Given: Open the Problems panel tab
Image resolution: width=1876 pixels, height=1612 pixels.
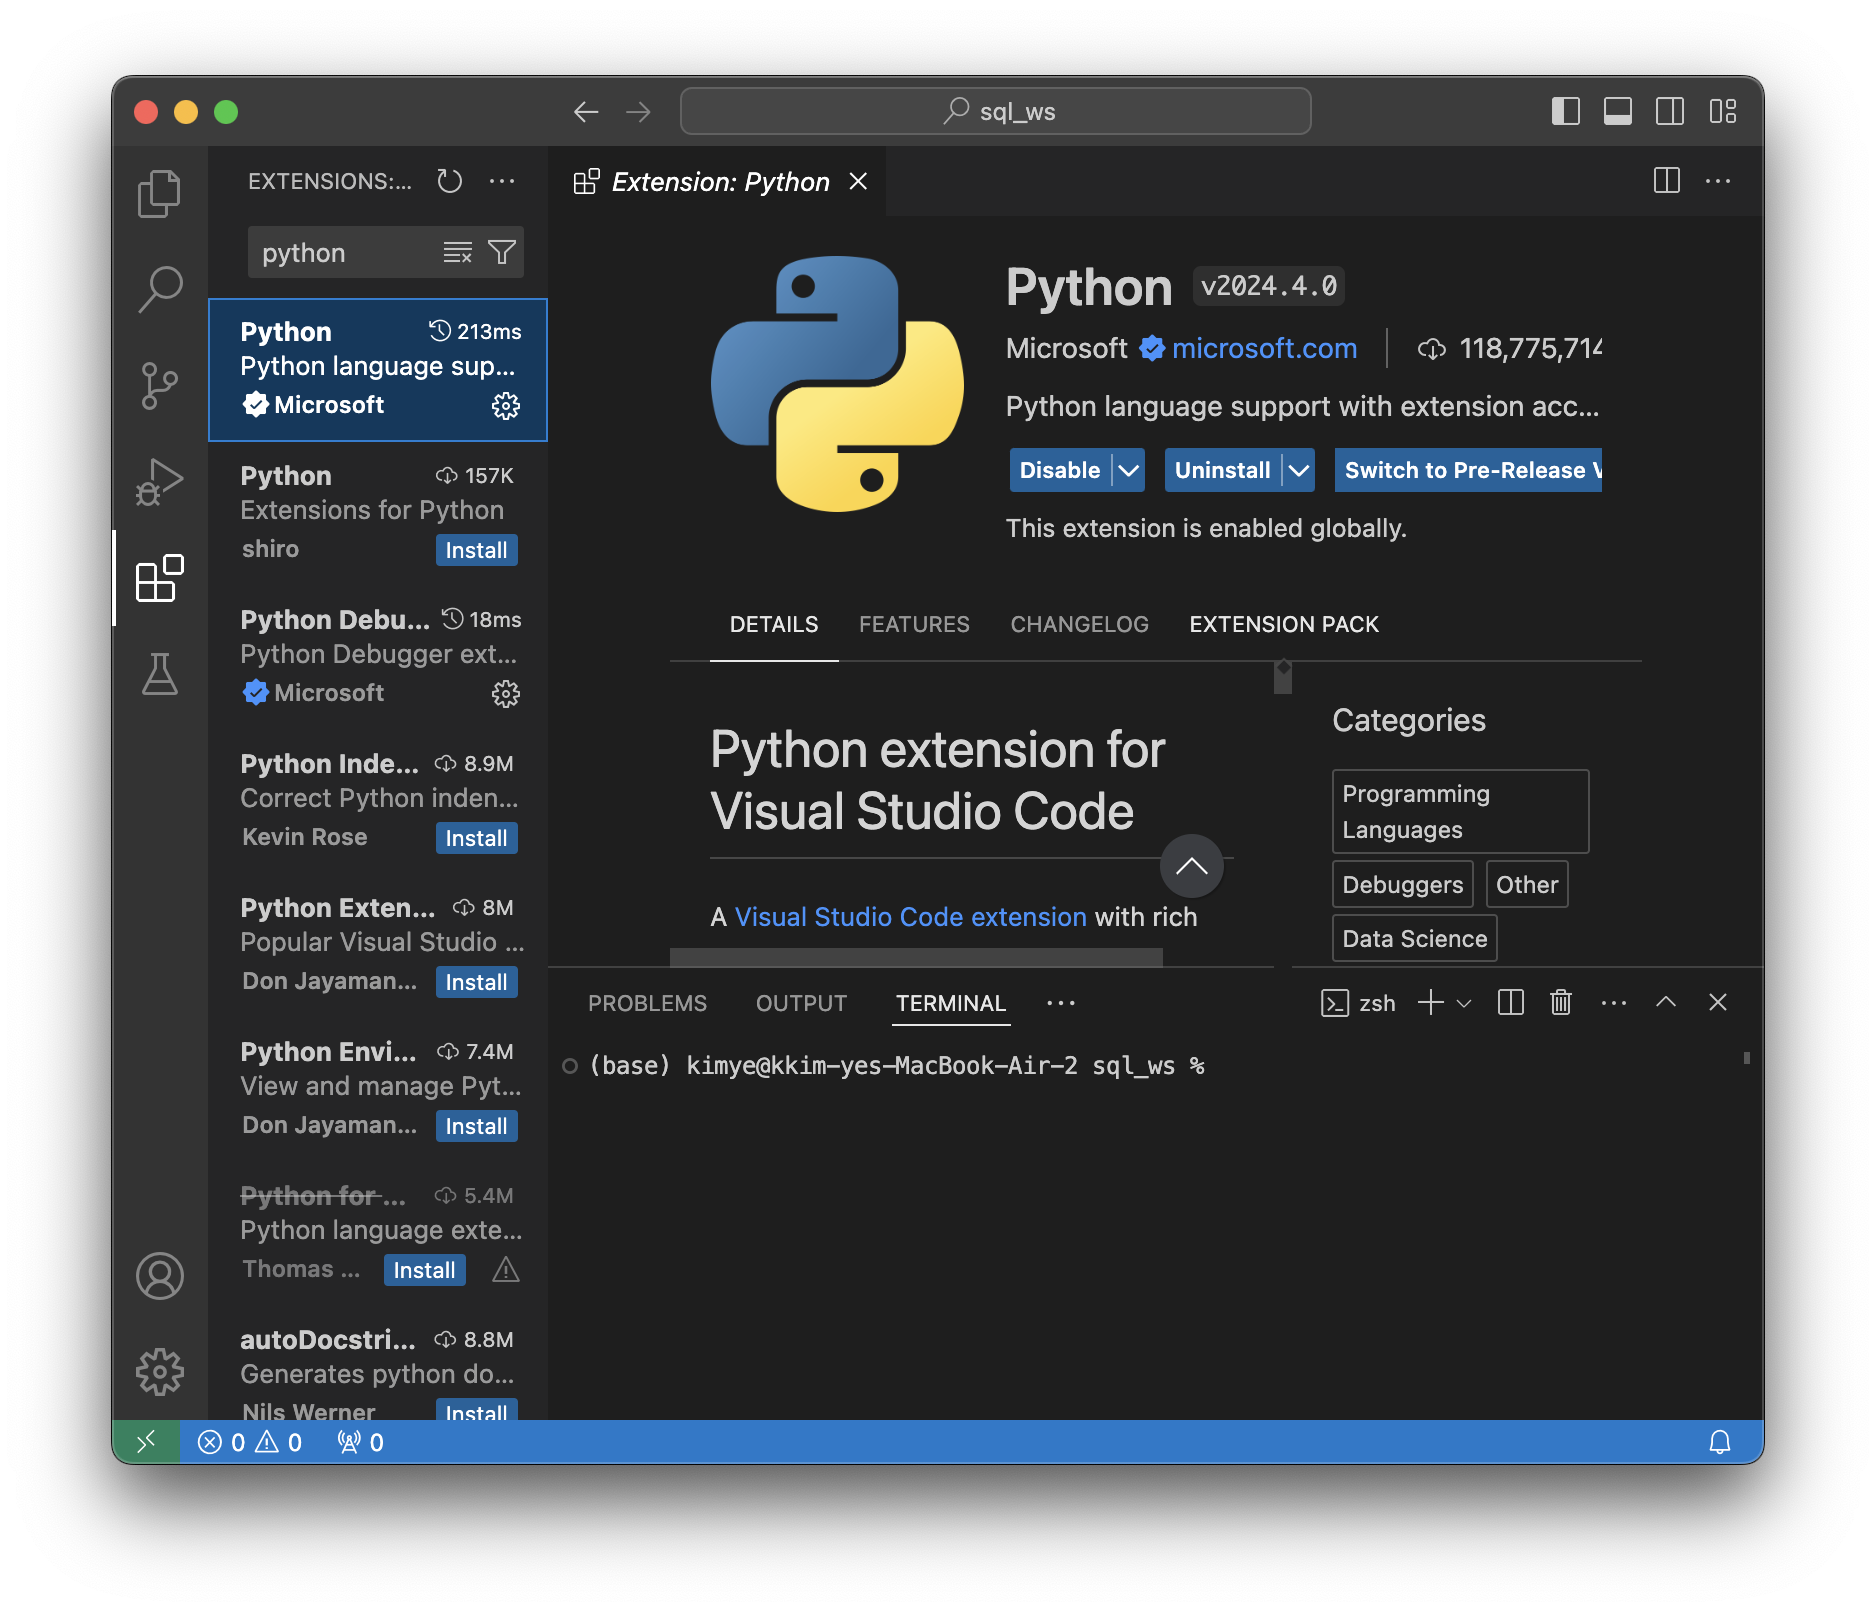Looking at the screenshot, I should [x=647, y=1003].
